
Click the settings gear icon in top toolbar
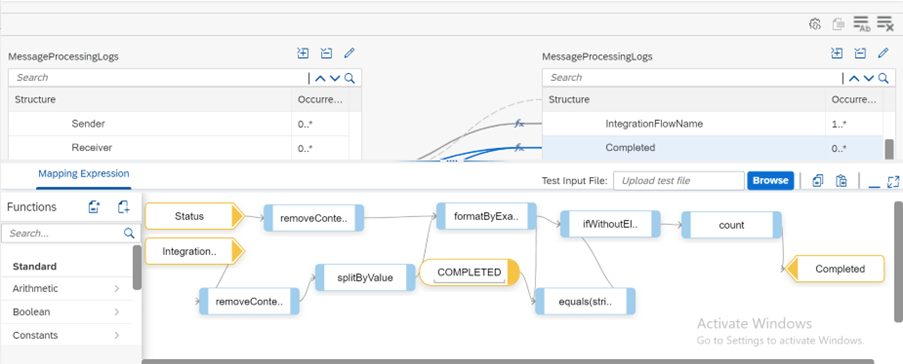tap(814, 24)
